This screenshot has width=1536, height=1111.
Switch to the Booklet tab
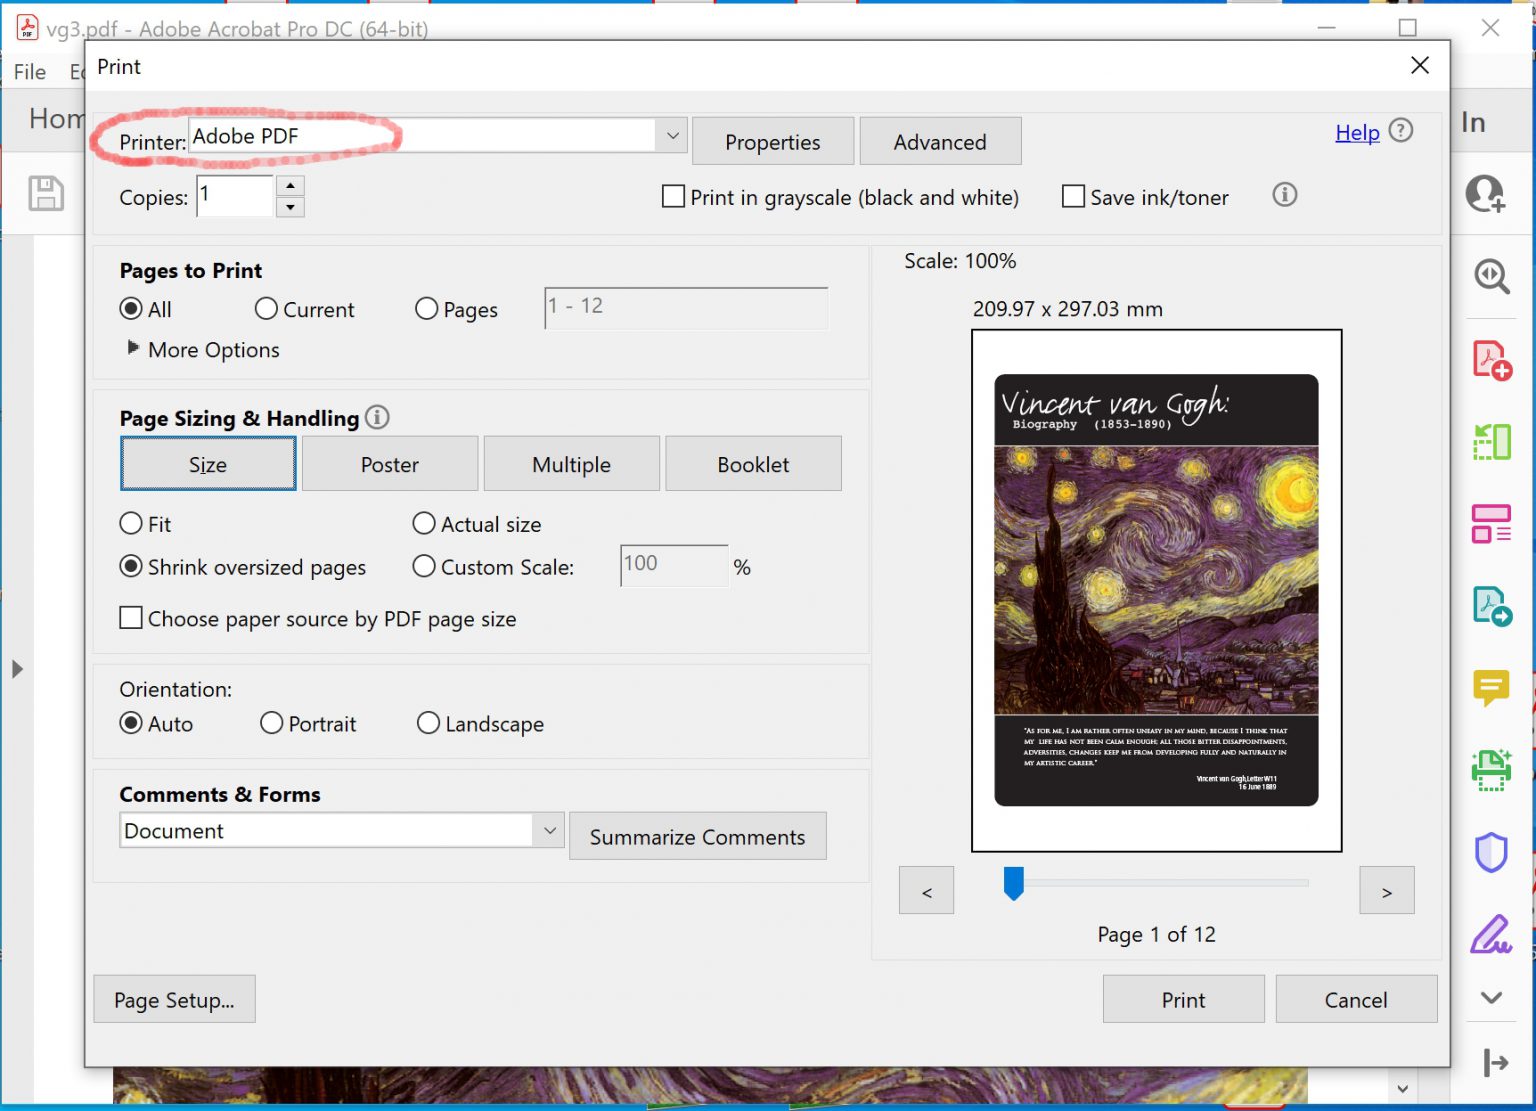click(753, 463)
